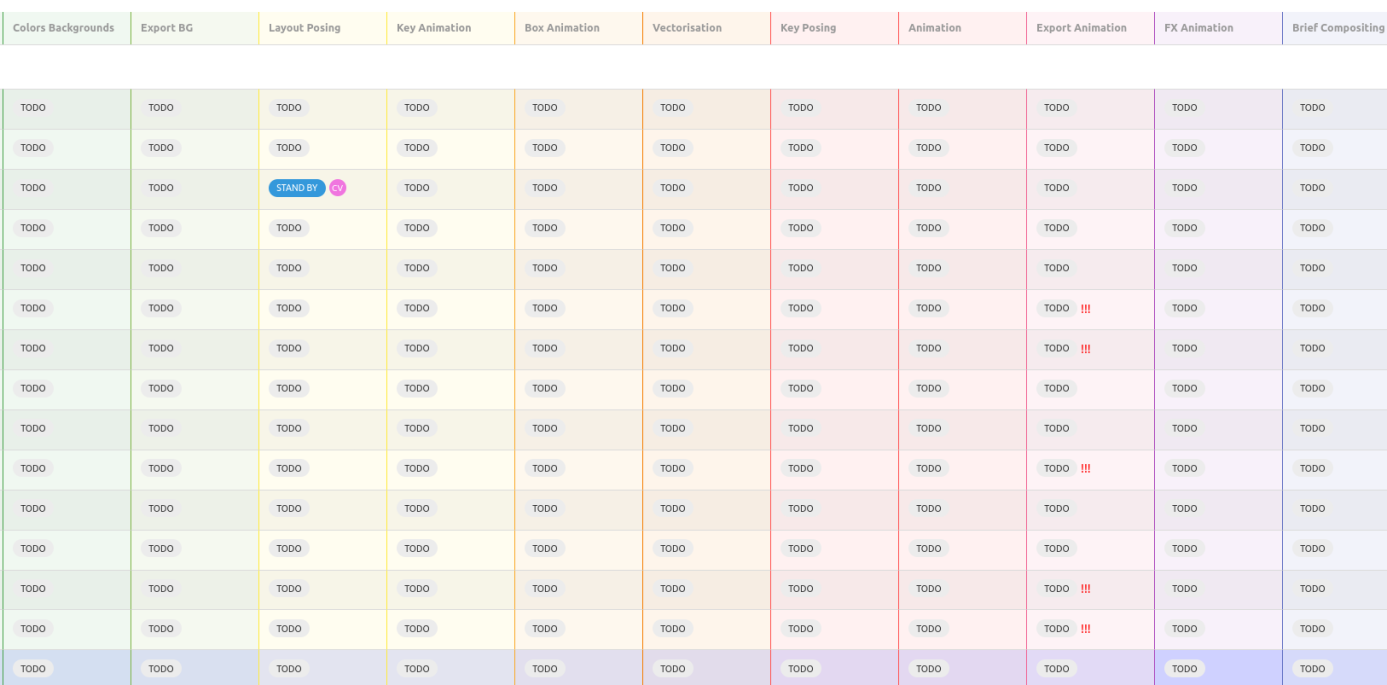Open the STAND BY status in Layout Posing
Image resolution: width=1387 pixels, height=685 pixels.
[x=297, y=188]
